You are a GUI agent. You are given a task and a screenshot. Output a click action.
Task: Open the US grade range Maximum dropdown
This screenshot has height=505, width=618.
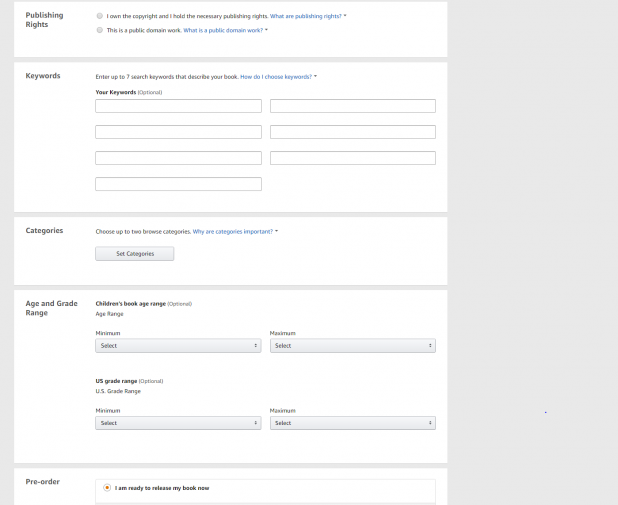353,423
